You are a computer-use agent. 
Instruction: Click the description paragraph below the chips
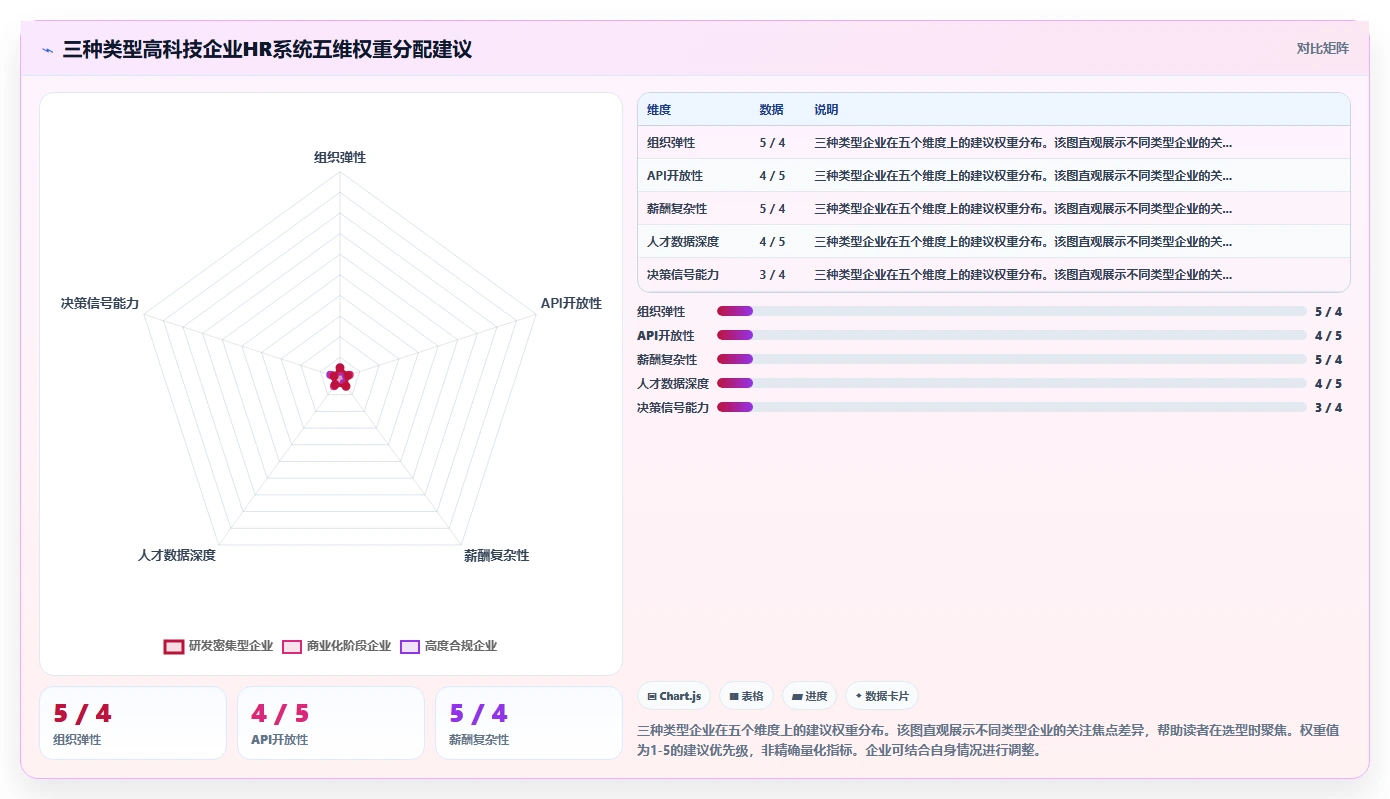click(x=989, y=740)
